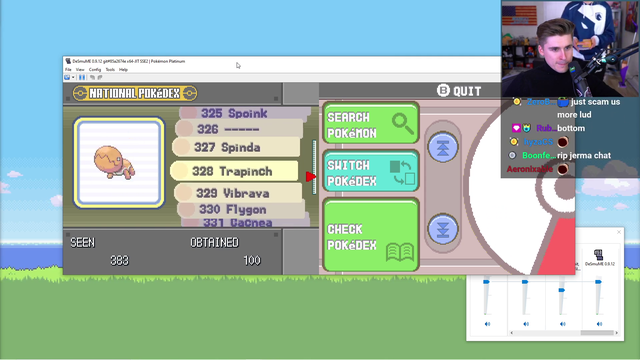Select the 329 Vibrava entry
Viewport: 640px width, 360px height.
pos(238,193)
